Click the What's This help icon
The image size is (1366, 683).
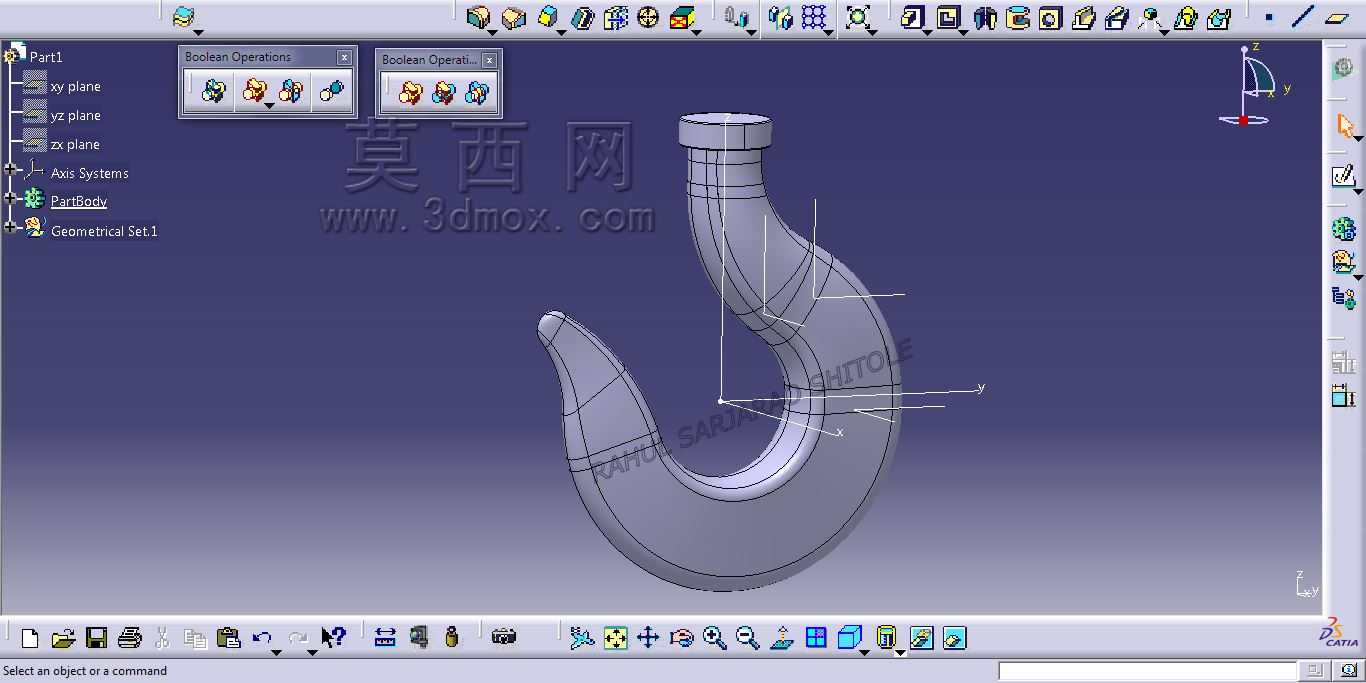click(333, 637)
